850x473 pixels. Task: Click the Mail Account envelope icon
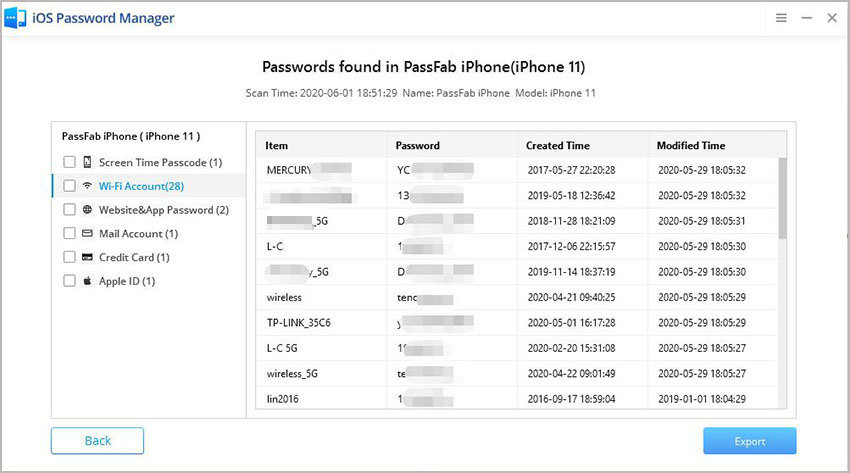tap(87, 234)
